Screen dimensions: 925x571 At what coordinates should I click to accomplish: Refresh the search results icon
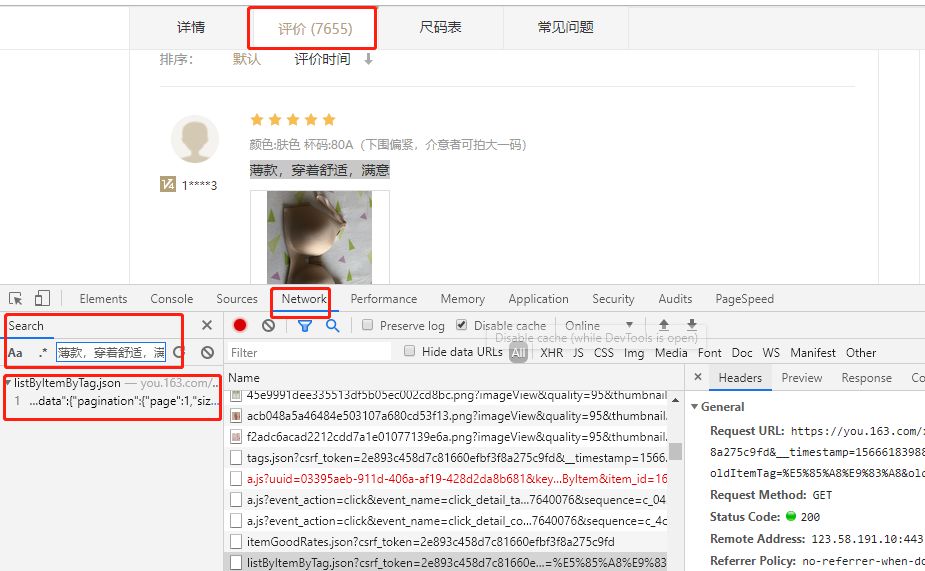pyautogui.click(x=179, y=353)
